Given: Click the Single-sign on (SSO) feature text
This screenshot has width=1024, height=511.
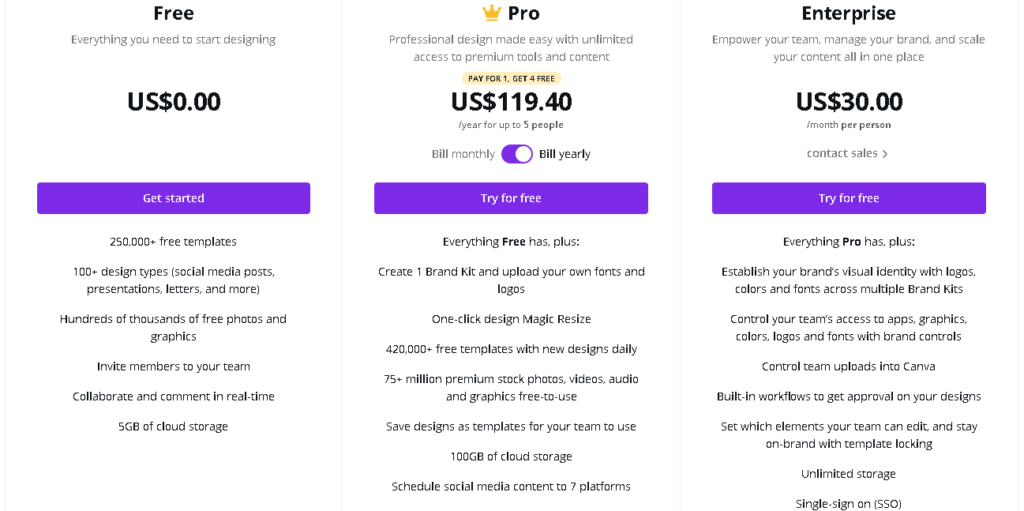Looking at the screenshot, I should pyautogui.click(x=848, y=504).
